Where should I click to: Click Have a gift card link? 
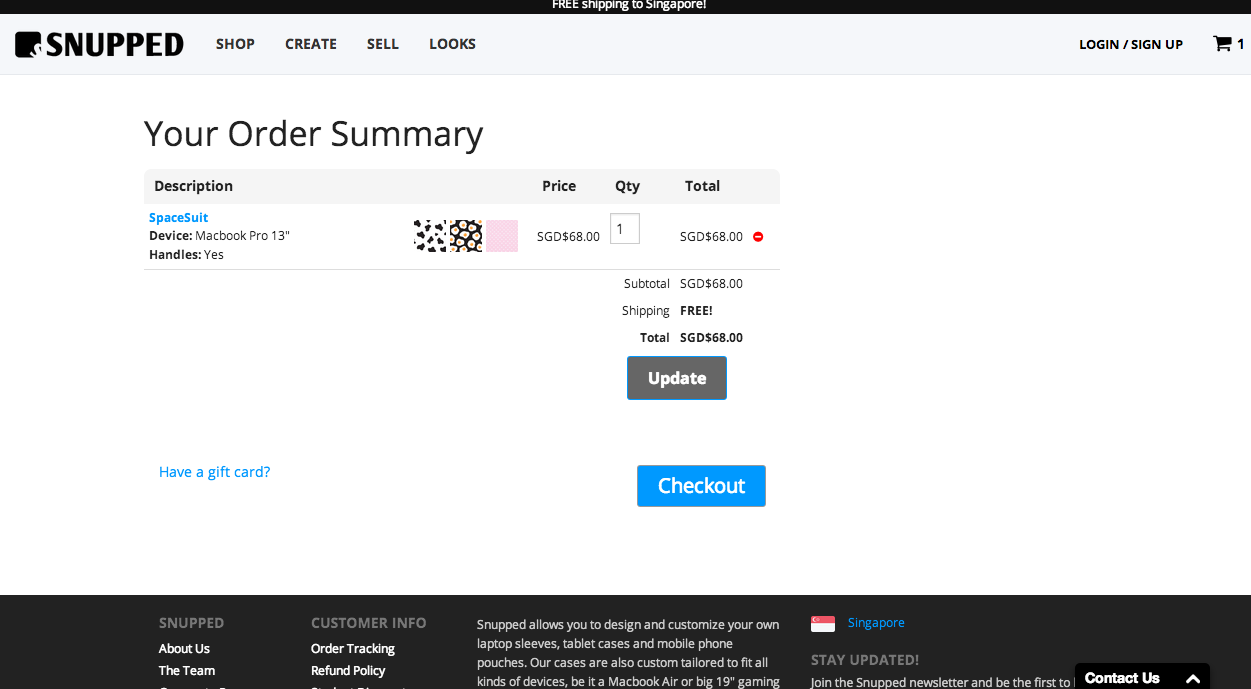point(214,472)
